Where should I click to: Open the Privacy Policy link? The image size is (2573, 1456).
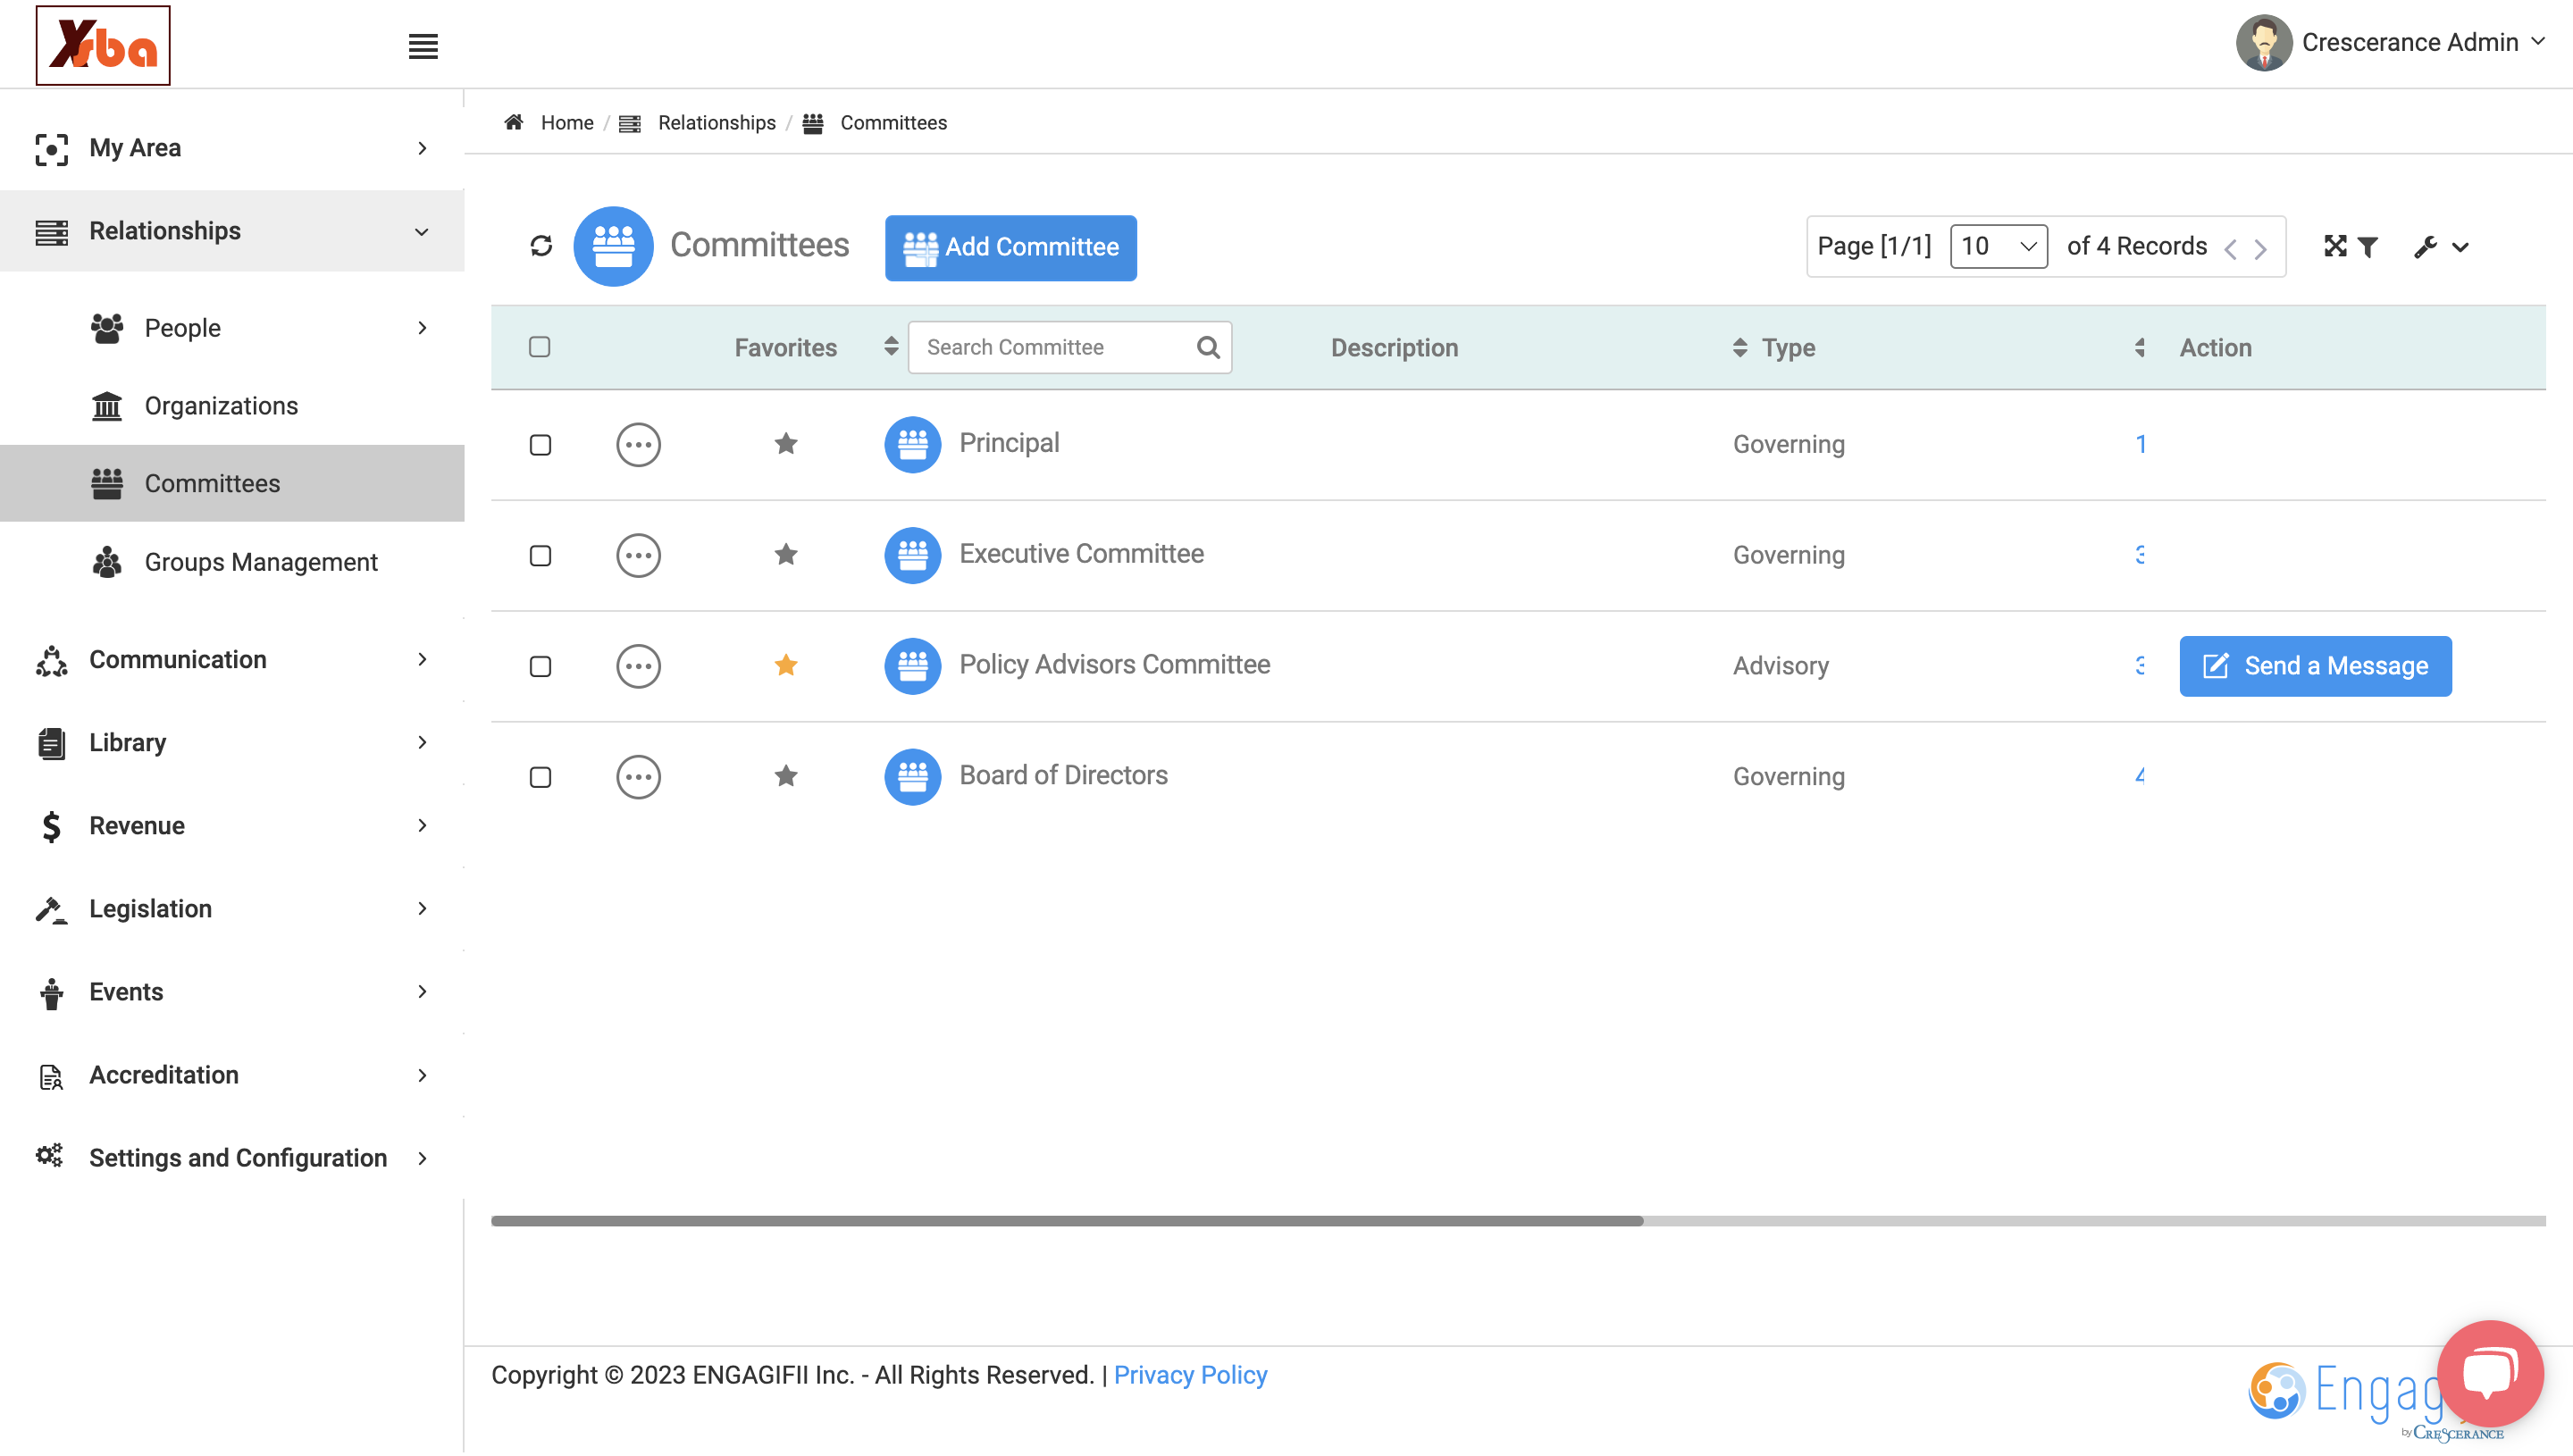1190,1375
